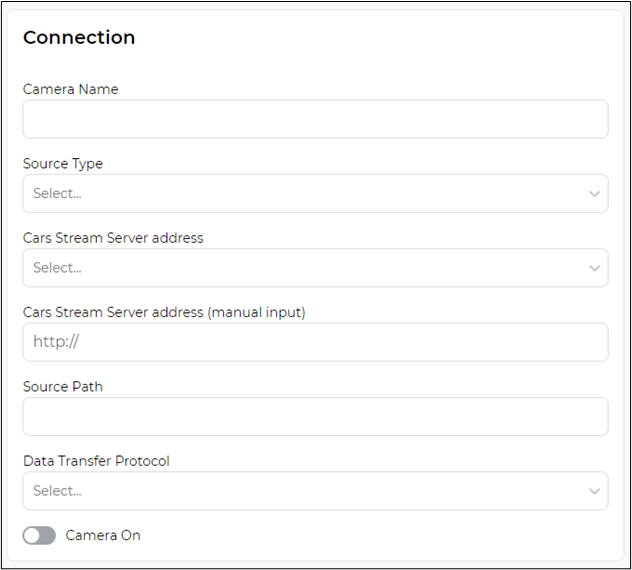Click the Source Path input box
Image resolution: width=632 pixels, height=570 pixels.
[x=315, y=416]
